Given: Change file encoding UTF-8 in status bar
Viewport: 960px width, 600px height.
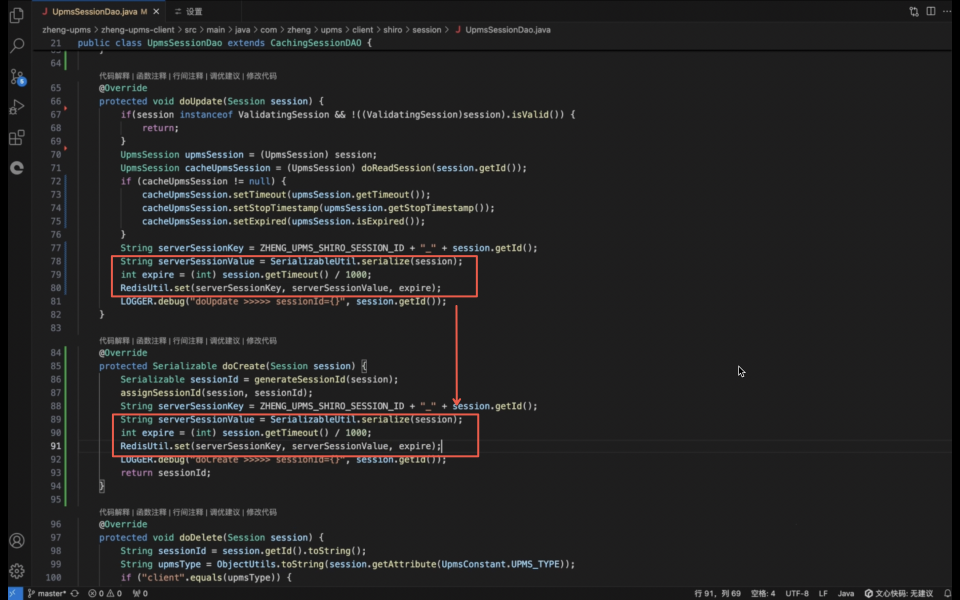Looking at the screenshot, I should coord(797,593).
